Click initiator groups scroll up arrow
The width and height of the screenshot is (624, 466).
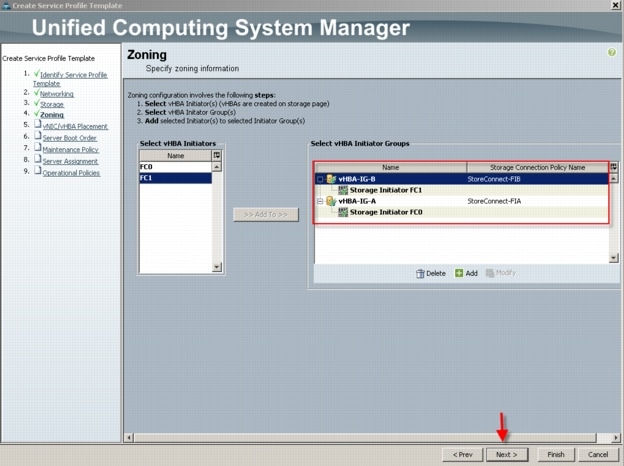[x=614, y=179]
